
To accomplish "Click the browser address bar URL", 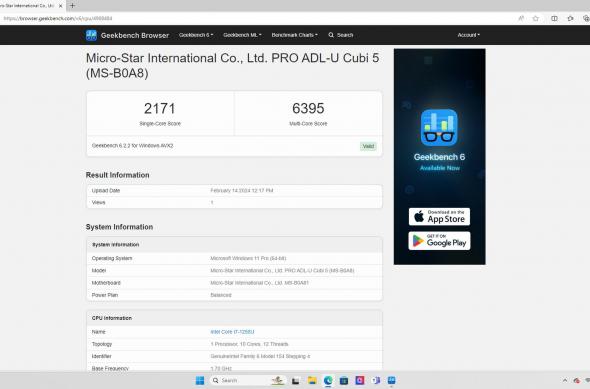I will (58, 18).
